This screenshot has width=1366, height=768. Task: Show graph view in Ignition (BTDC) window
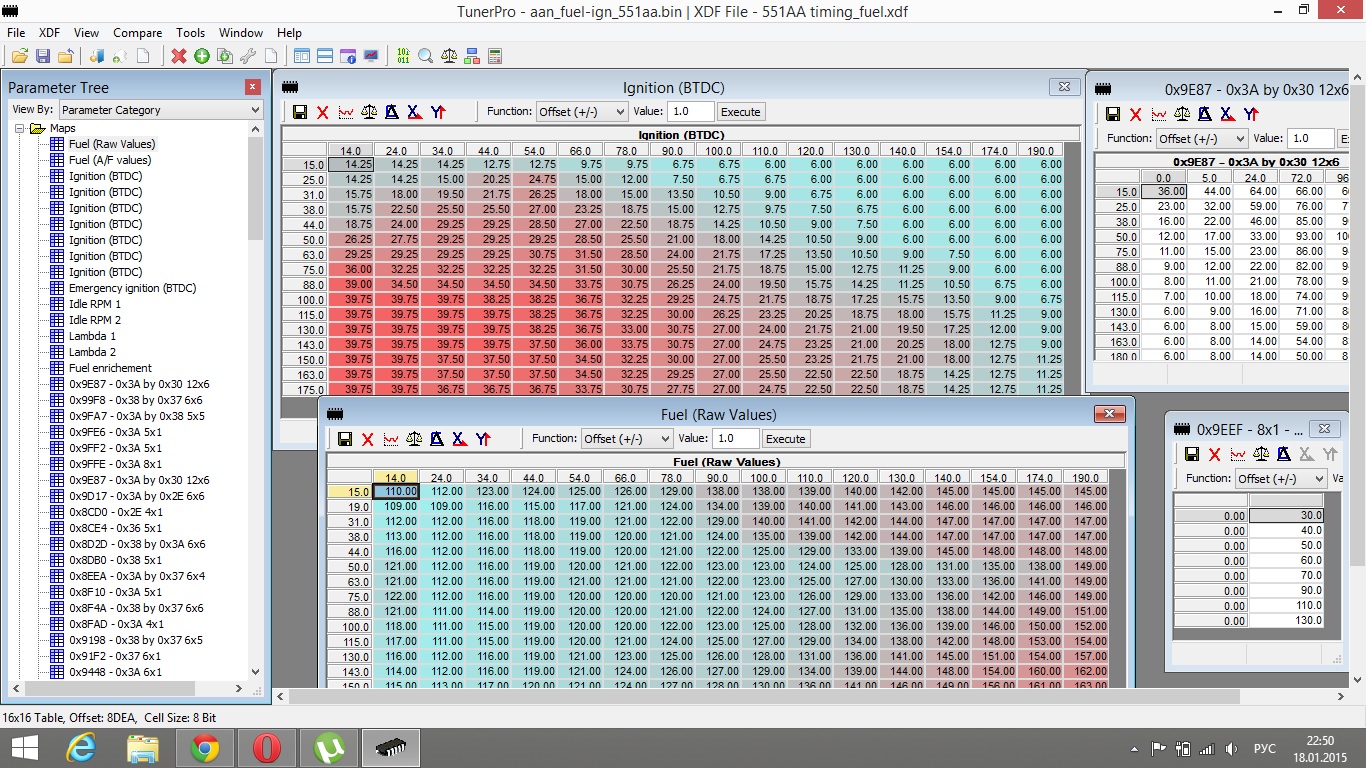pos(346,112)
